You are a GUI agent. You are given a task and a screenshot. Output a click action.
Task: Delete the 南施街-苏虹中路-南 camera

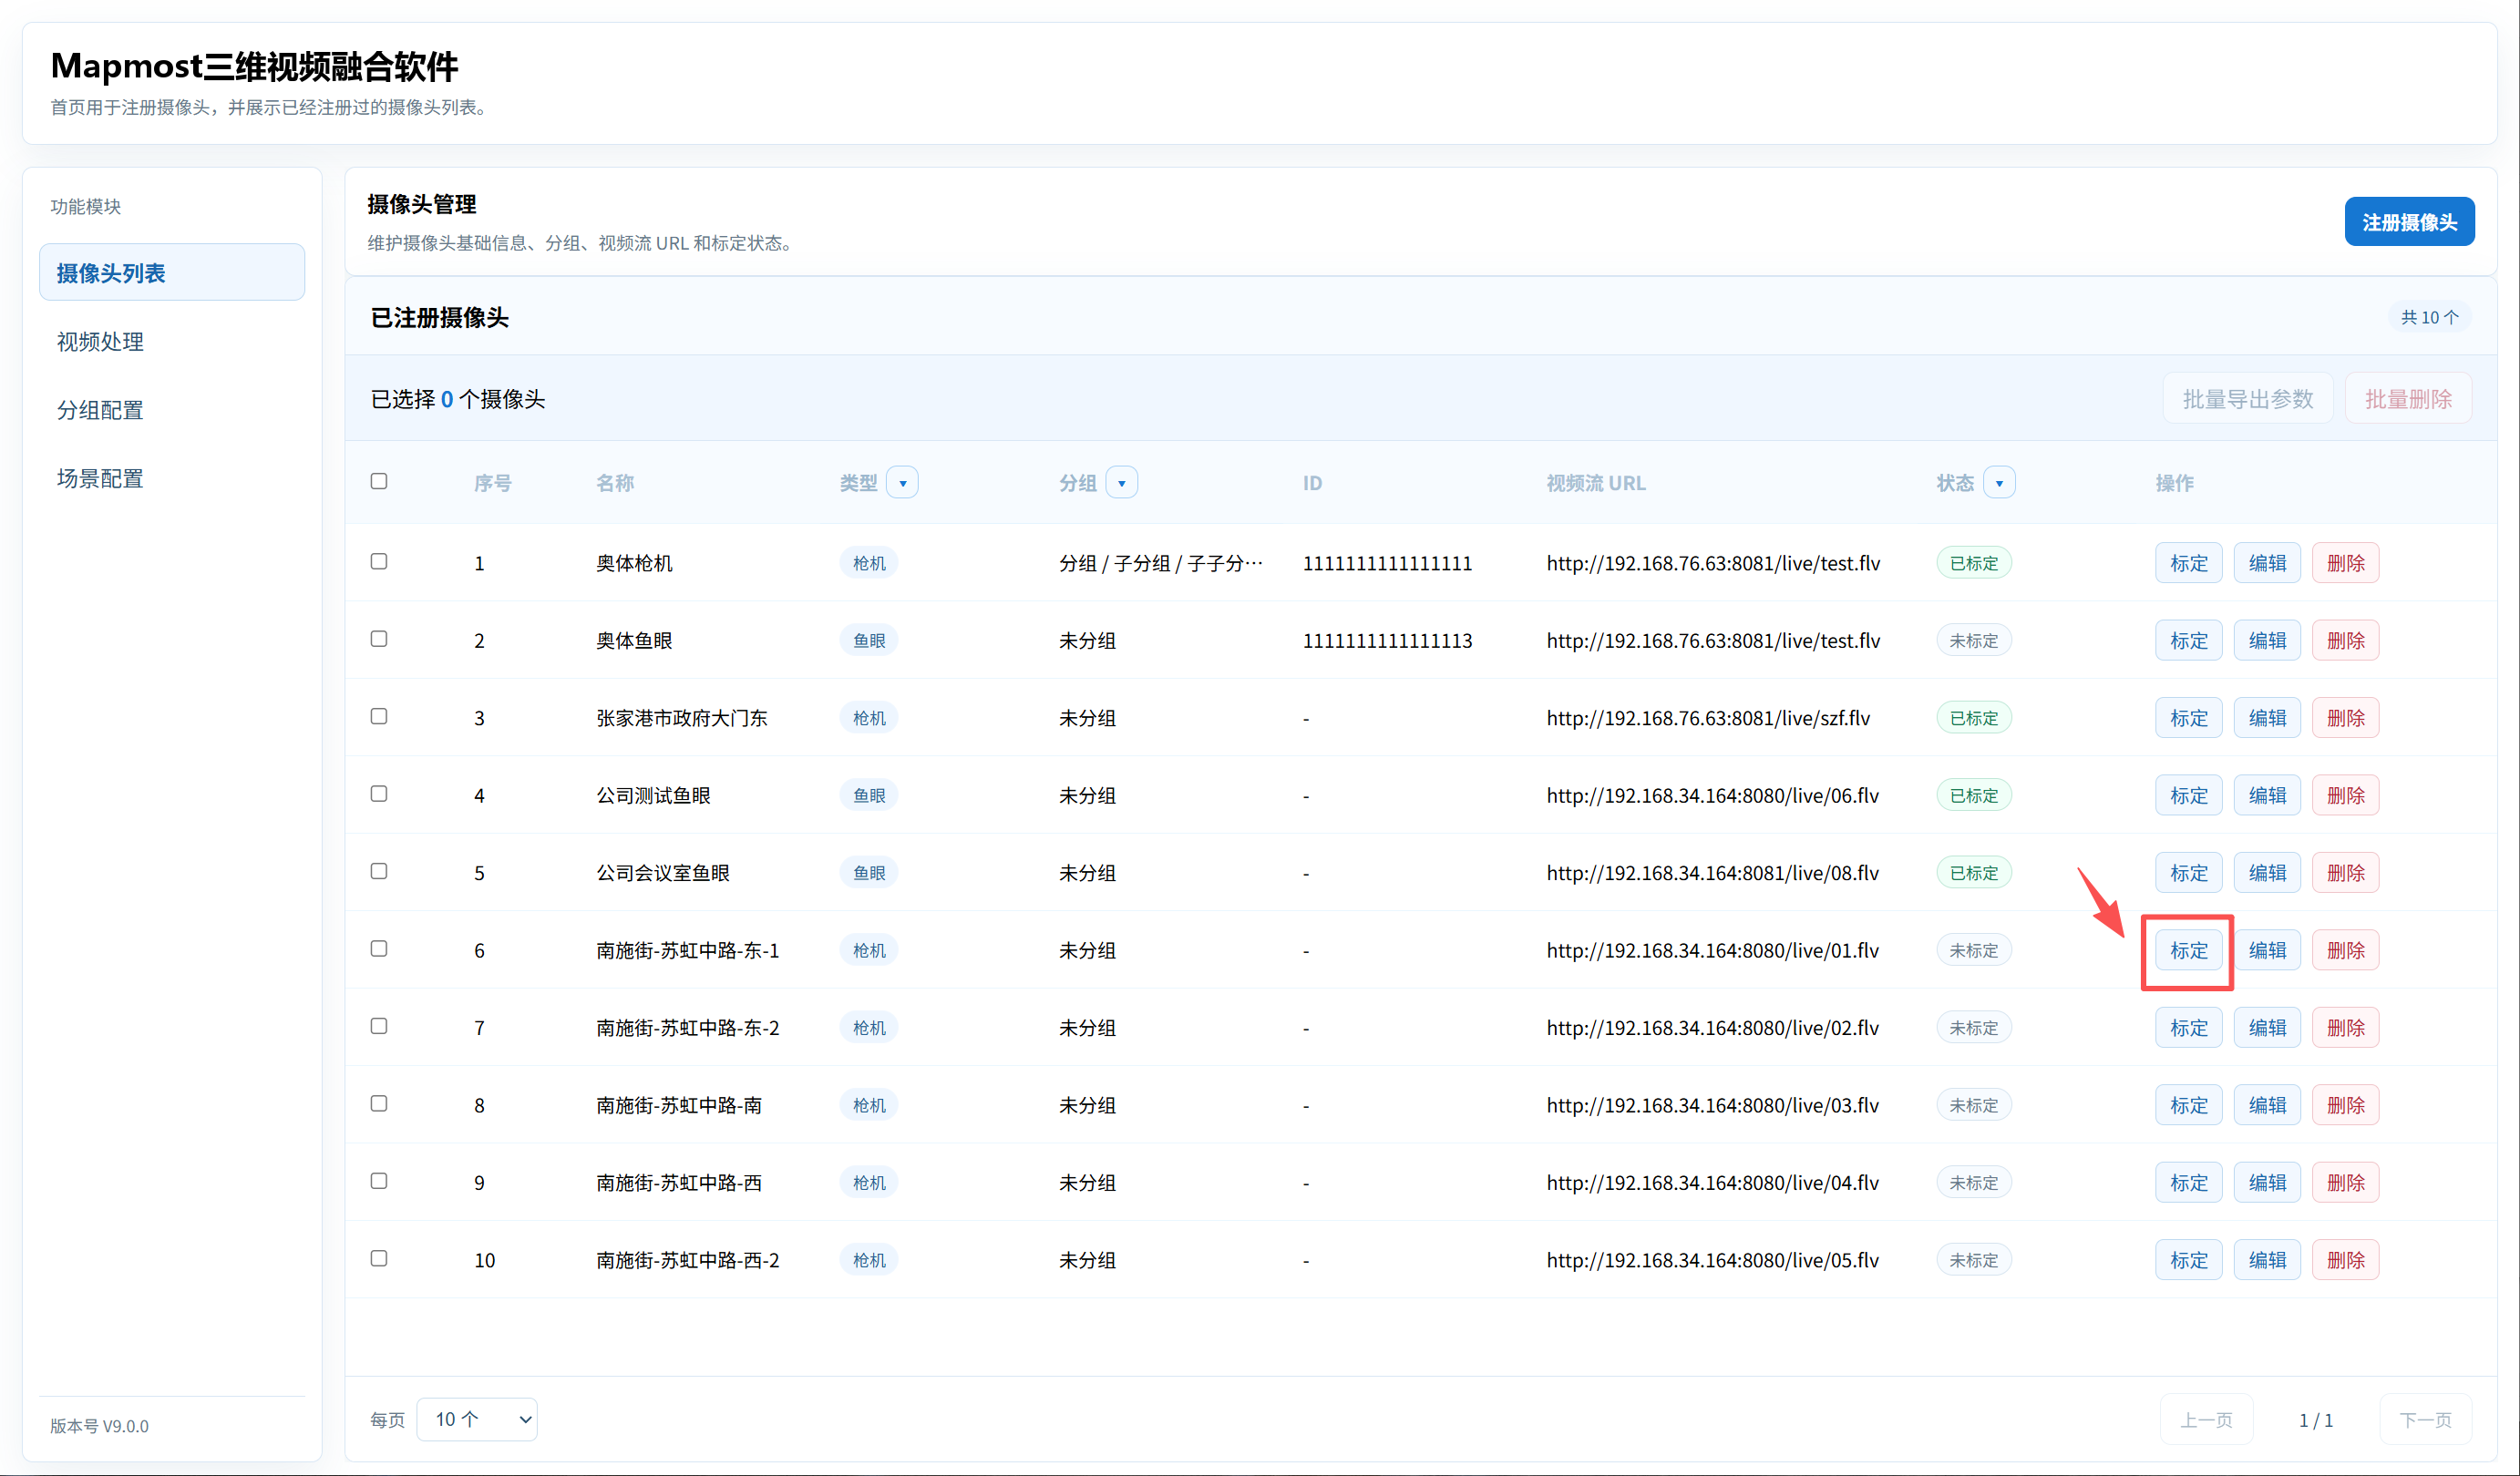2346,1105
